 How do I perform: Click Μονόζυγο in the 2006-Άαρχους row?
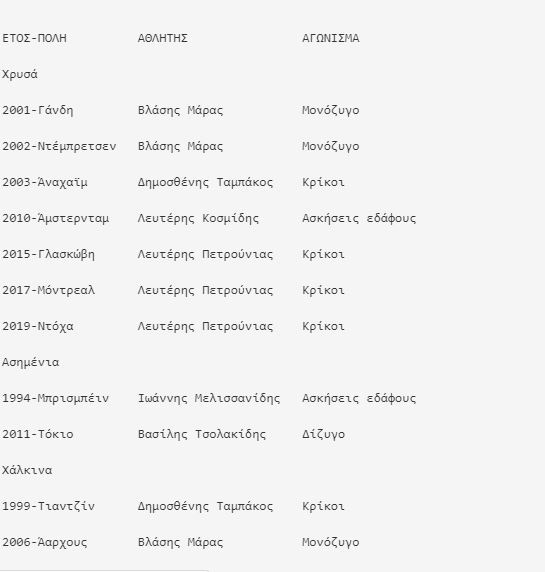tap(331, 542)
